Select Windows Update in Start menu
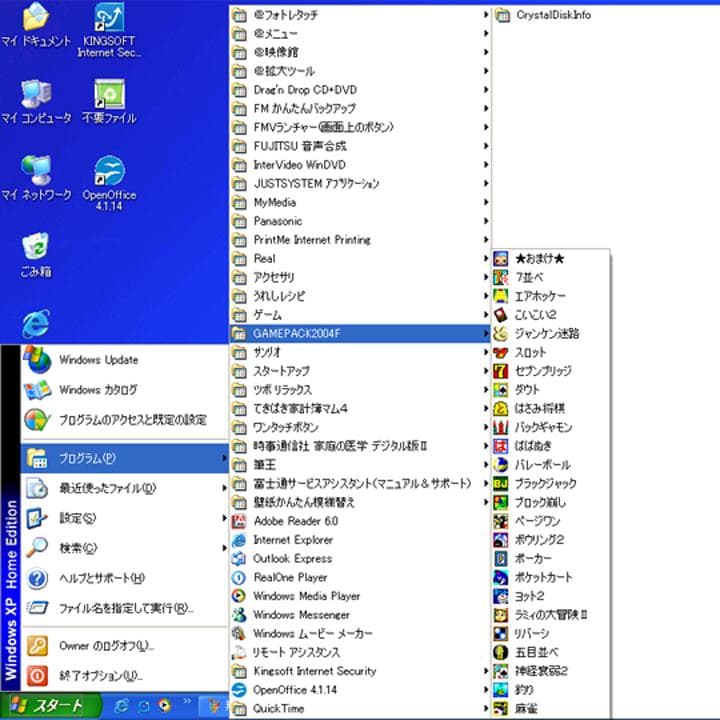This screenshot has height=720, width=720. click(125, 360)
